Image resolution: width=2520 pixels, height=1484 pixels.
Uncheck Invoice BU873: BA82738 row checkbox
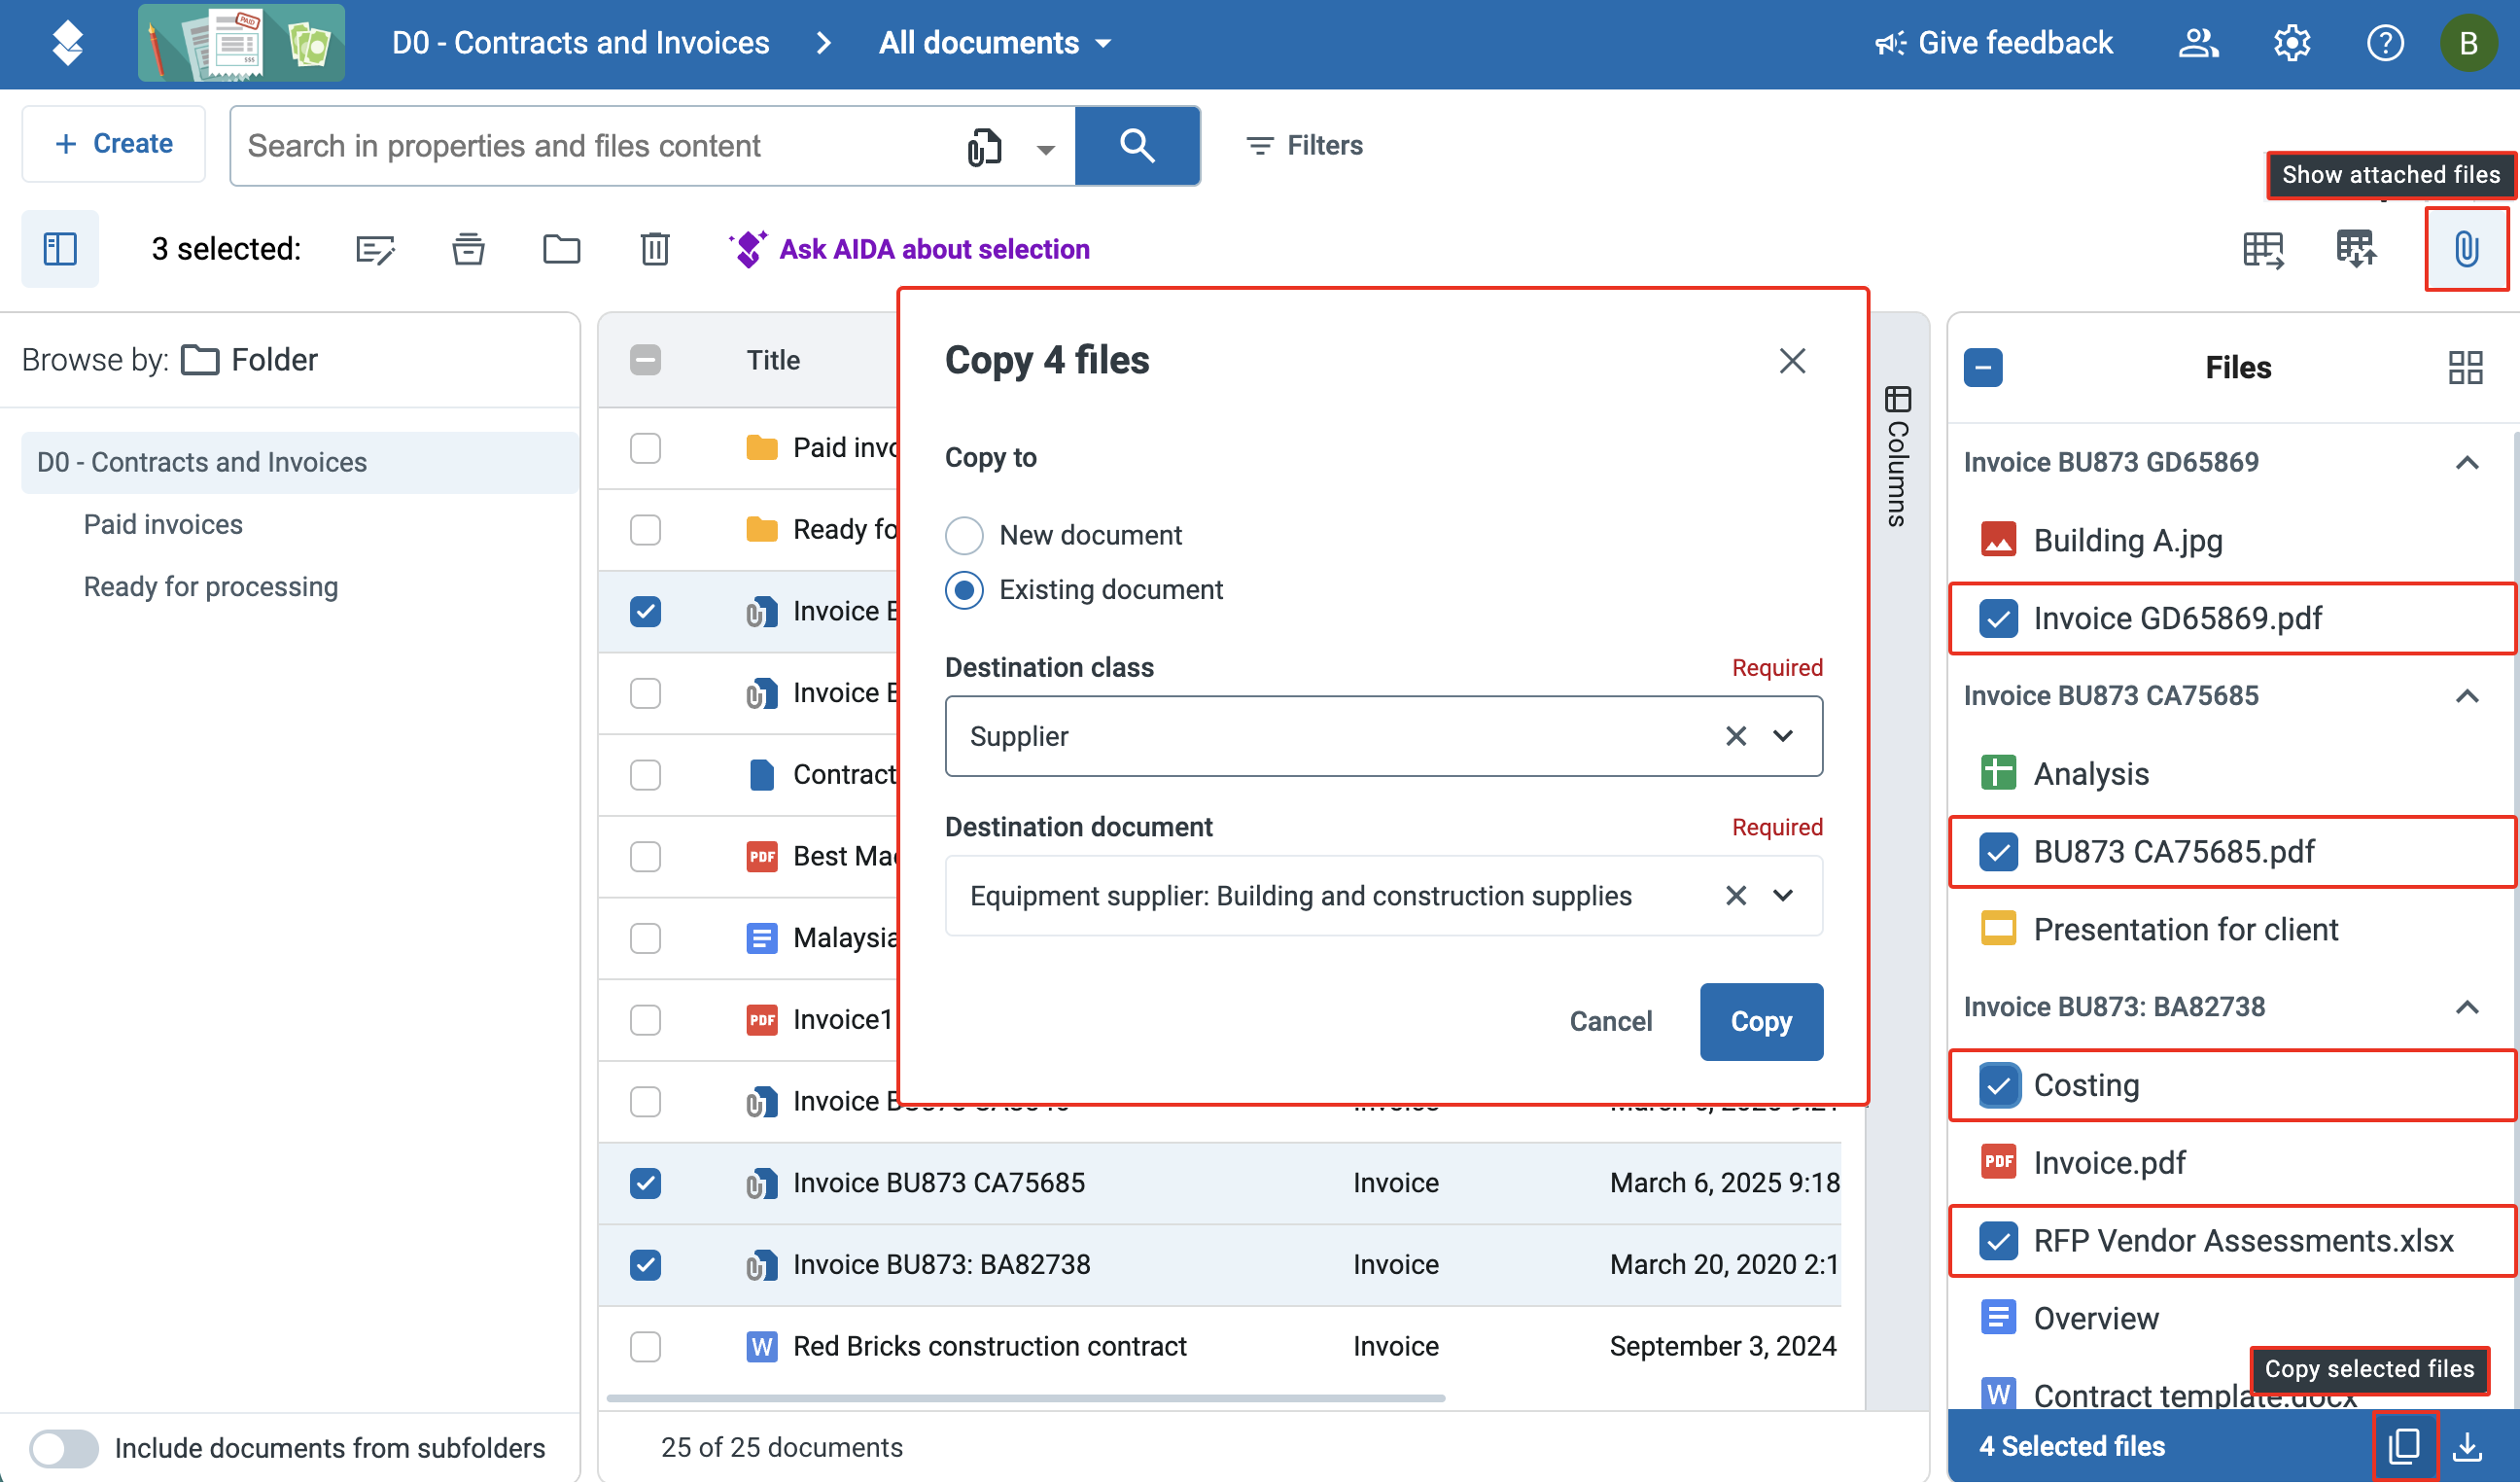[x=645, y=1266]
